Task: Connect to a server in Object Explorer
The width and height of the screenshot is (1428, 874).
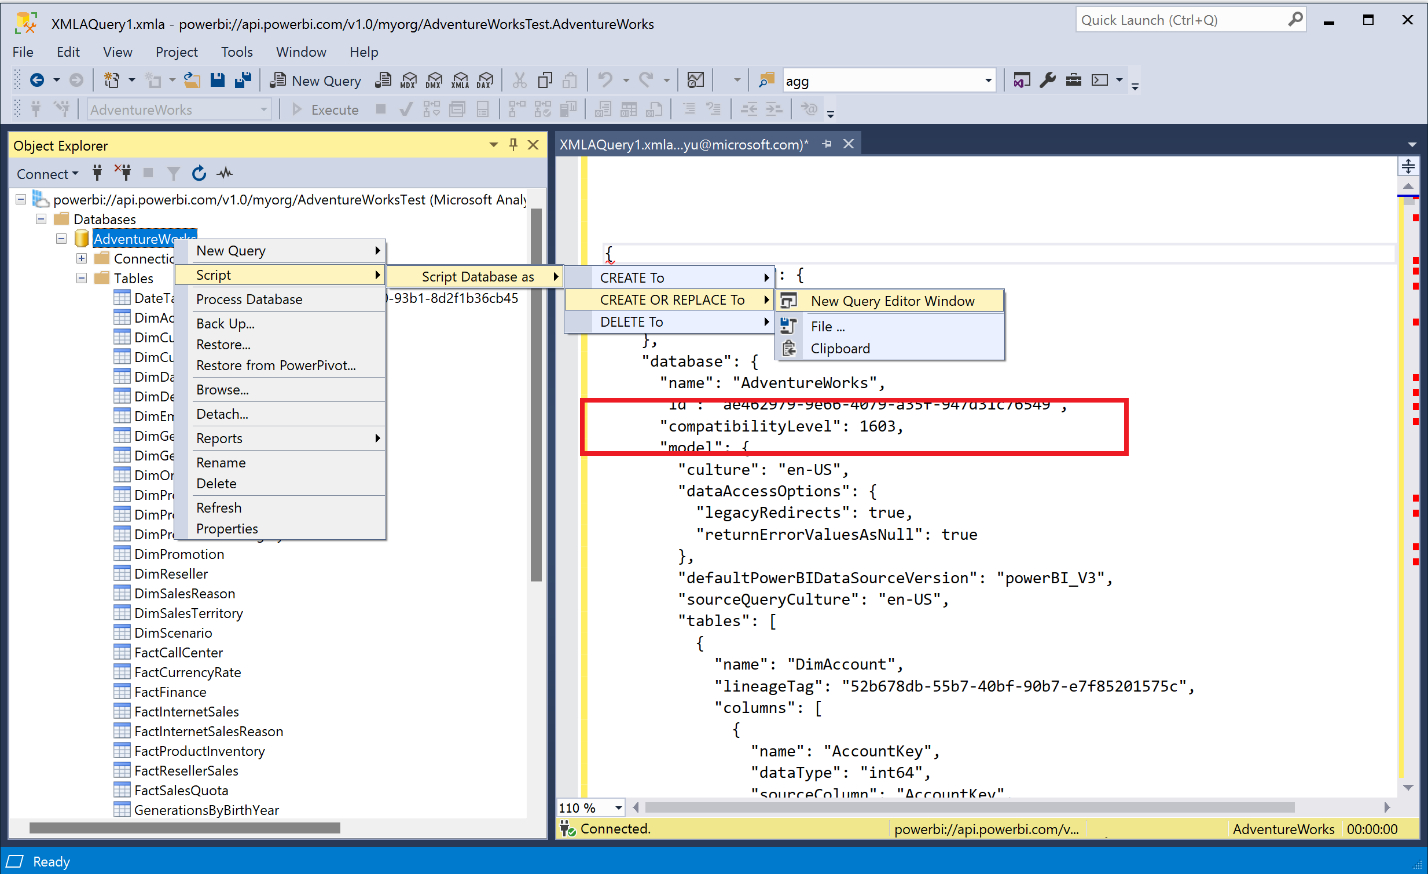Action: click(40, 173)
